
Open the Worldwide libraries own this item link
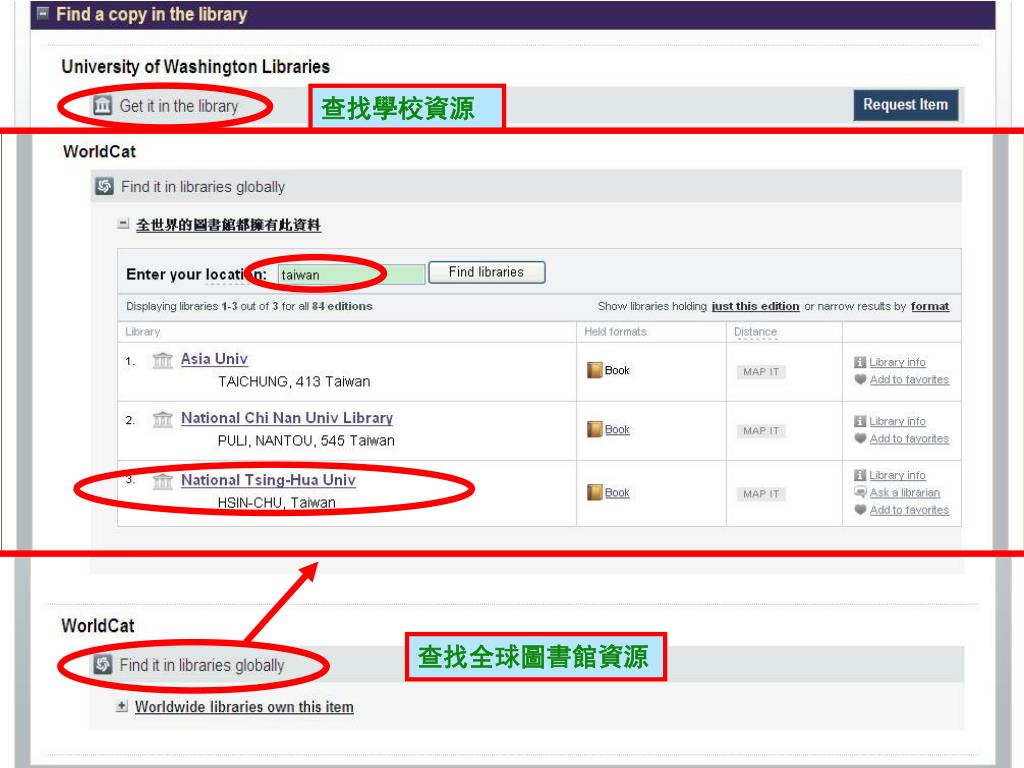[244, 707]
